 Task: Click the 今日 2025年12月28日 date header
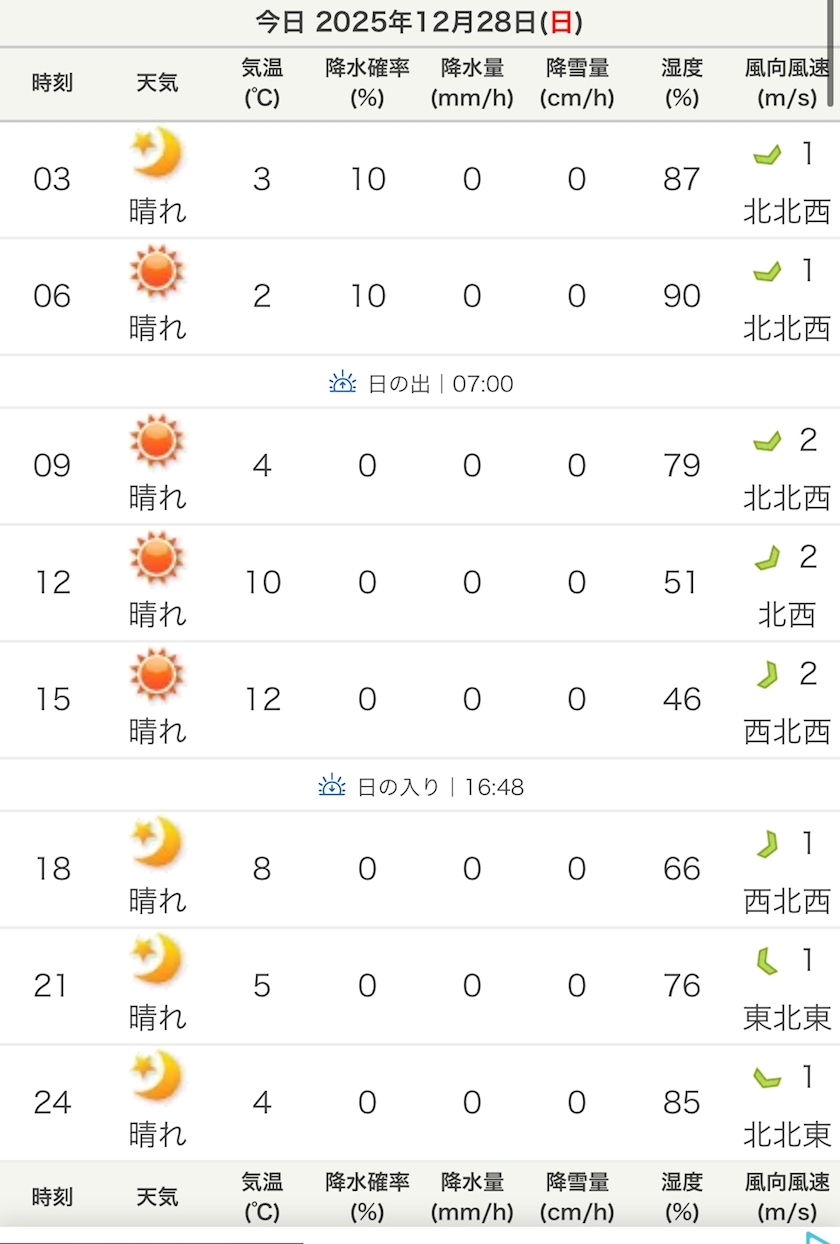(419, 22)
